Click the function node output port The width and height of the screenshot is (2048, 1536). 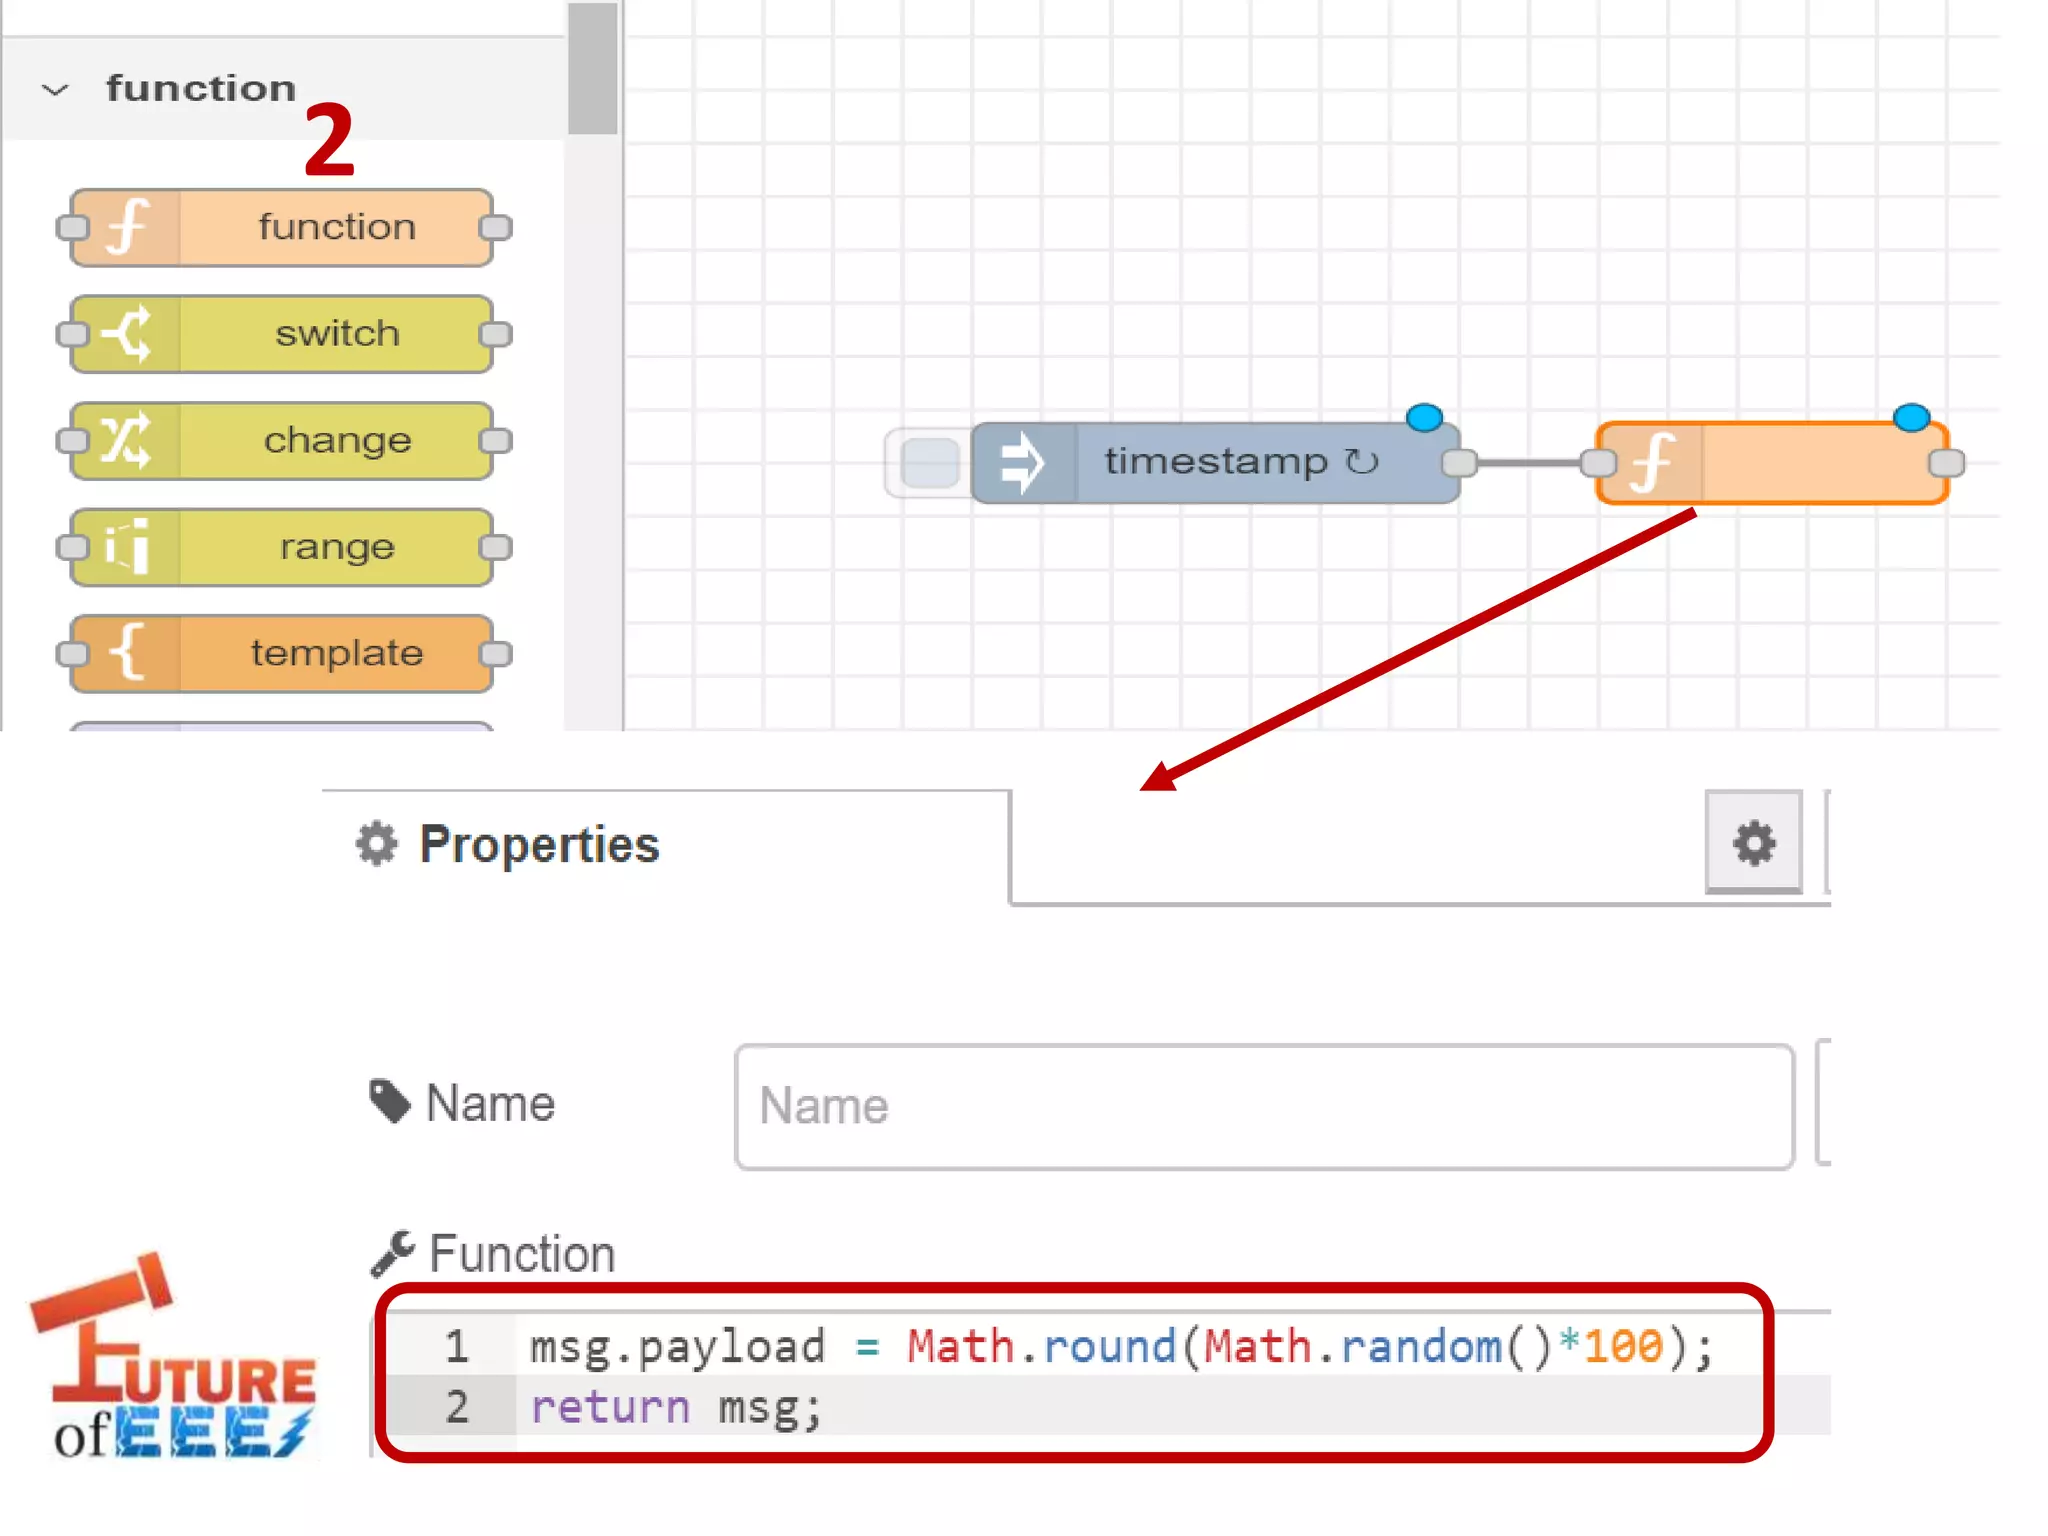(x=1946, y=463)
